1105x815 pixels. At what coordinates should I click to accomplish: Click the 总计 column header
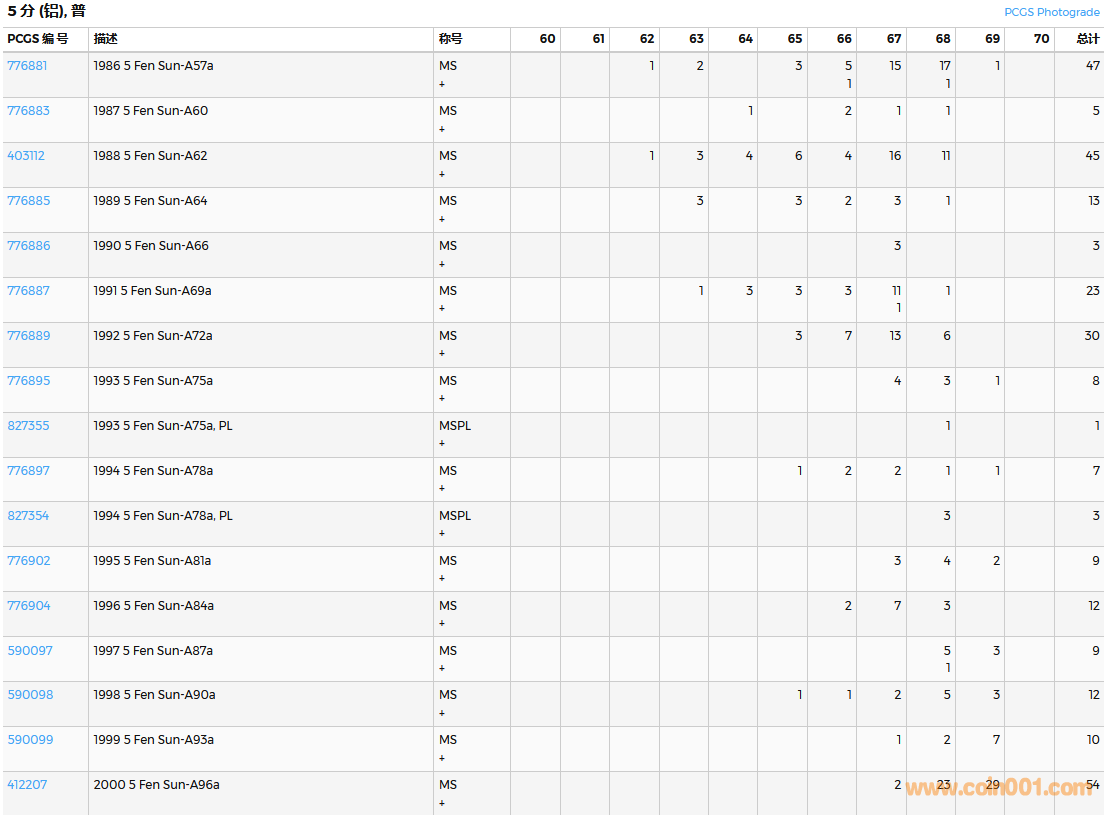[1087, 39]
